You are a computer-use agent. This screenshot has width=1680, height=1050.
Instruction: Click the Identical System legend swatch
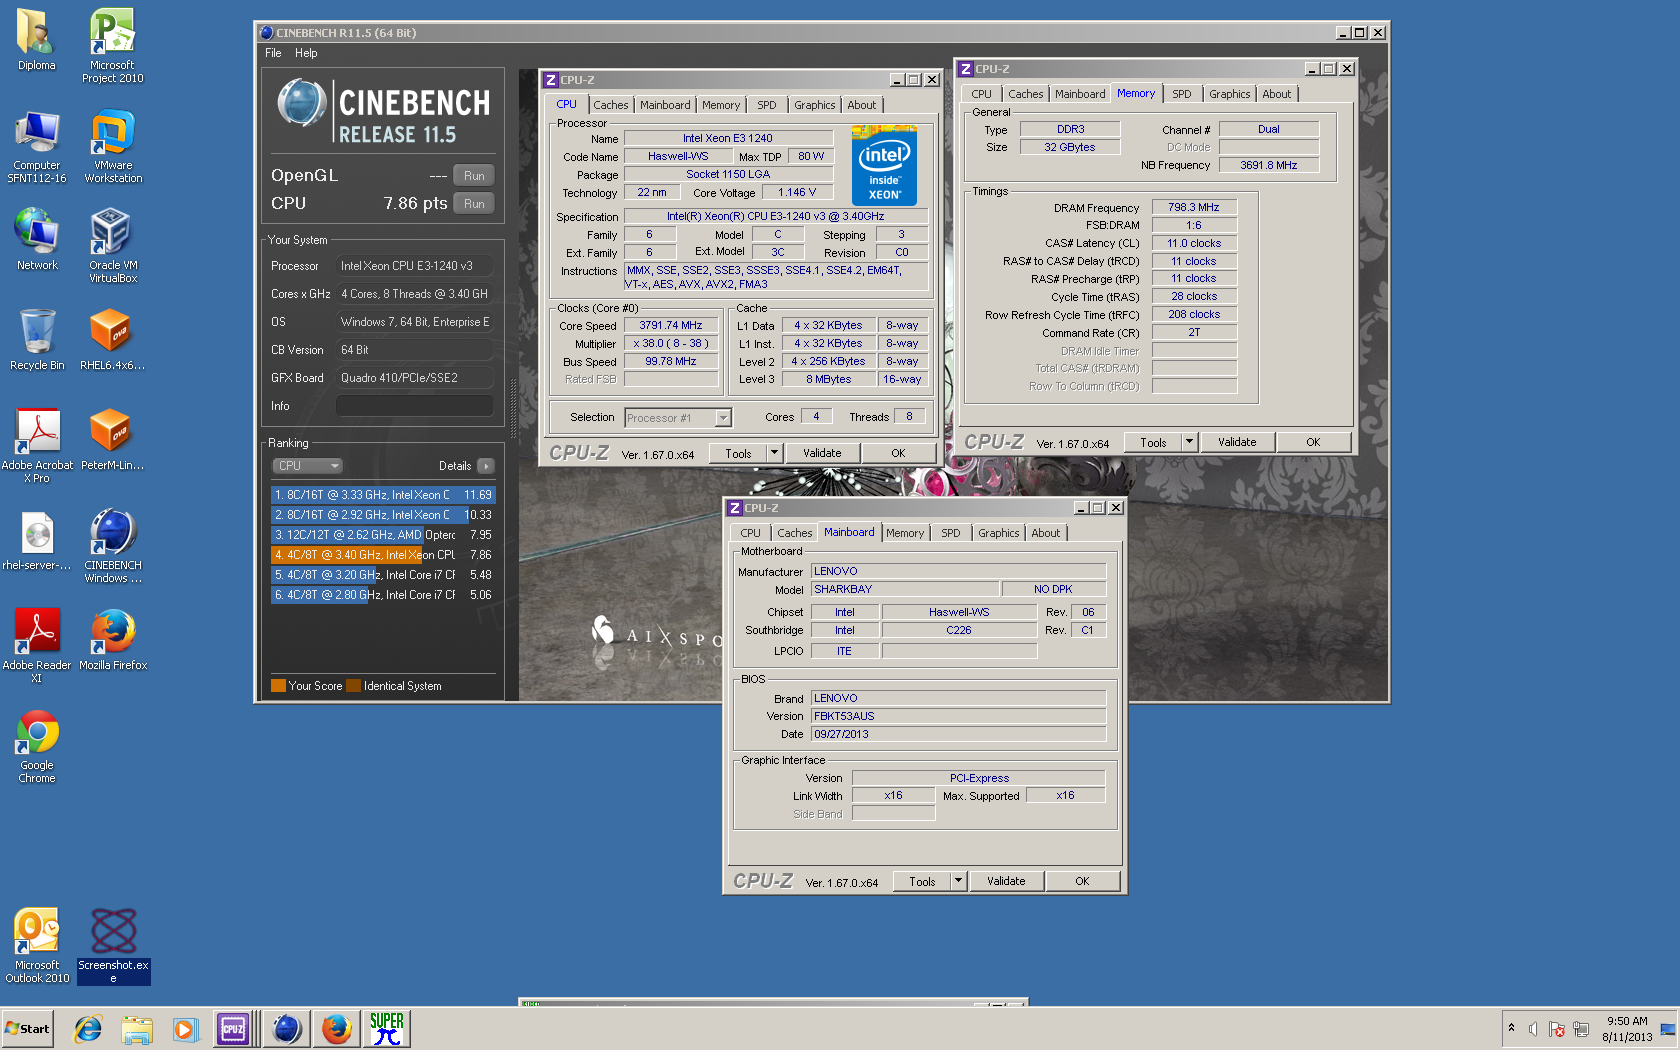(353, 686)
